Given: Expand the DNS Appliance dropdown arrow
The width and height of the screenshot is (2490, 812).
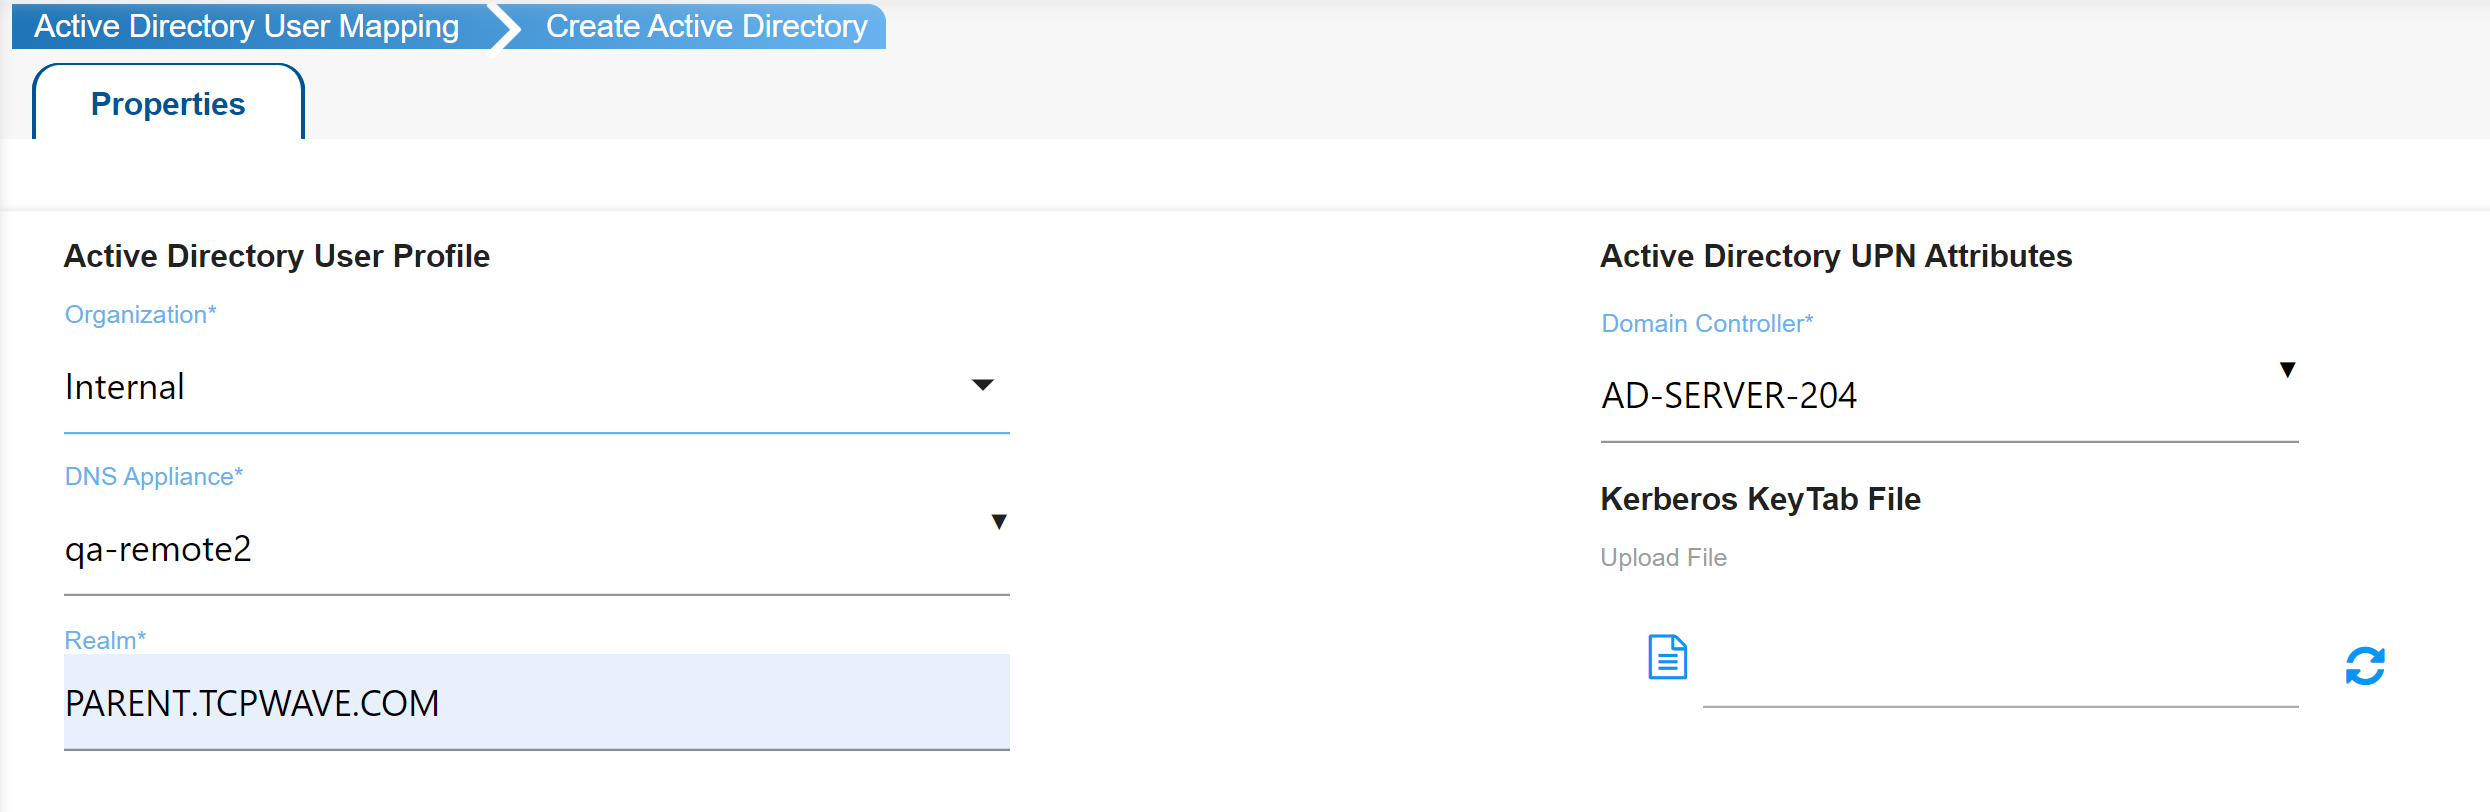Looking at the screenshot, I should point(998,521).
